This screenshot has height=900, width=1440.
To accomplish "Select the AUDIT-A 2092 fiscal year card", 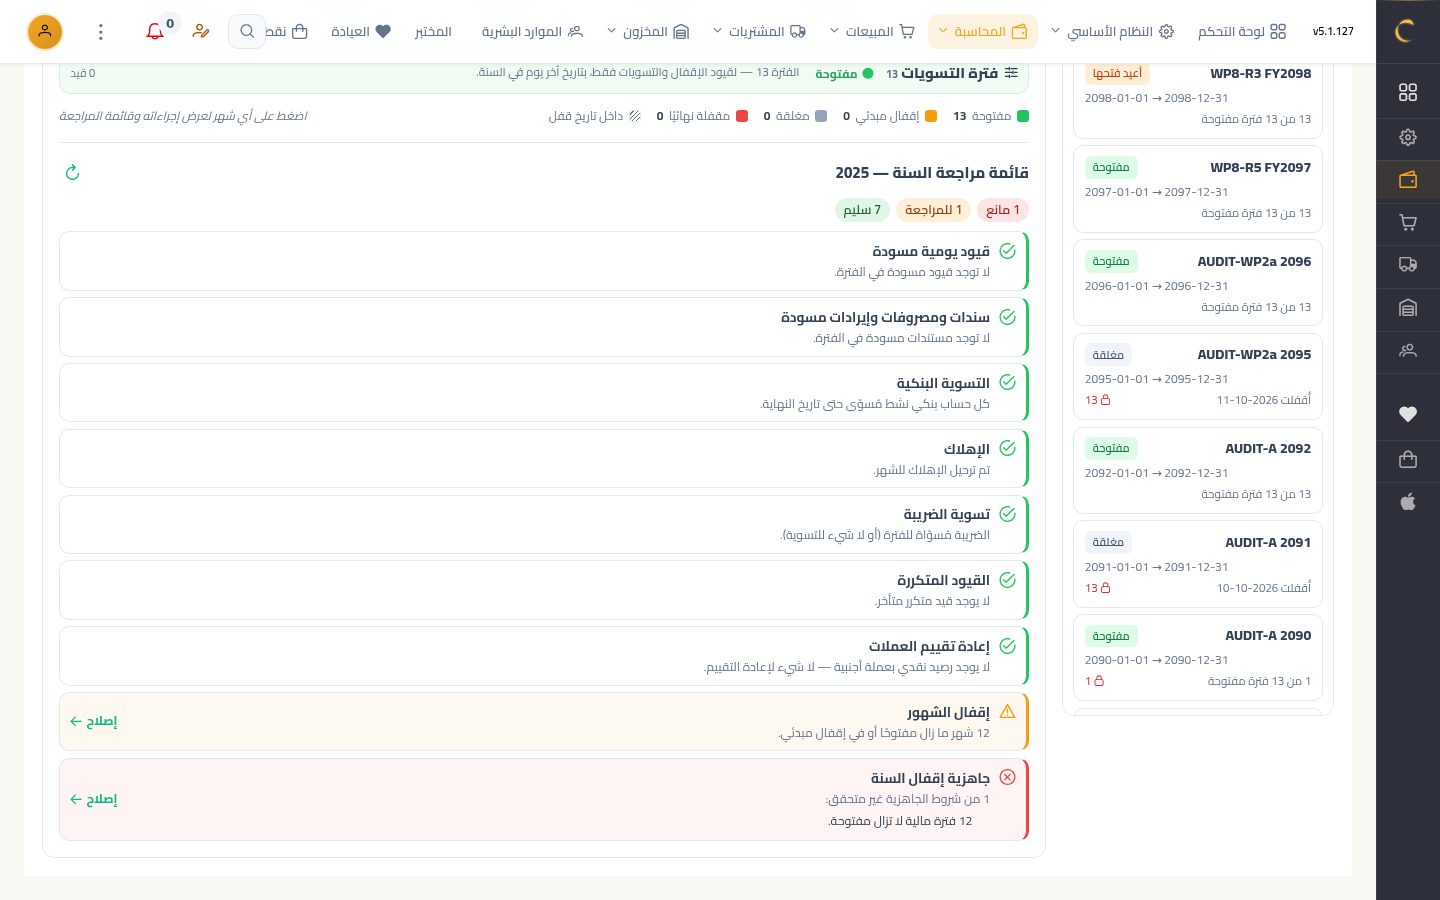I will (1198, 471).
